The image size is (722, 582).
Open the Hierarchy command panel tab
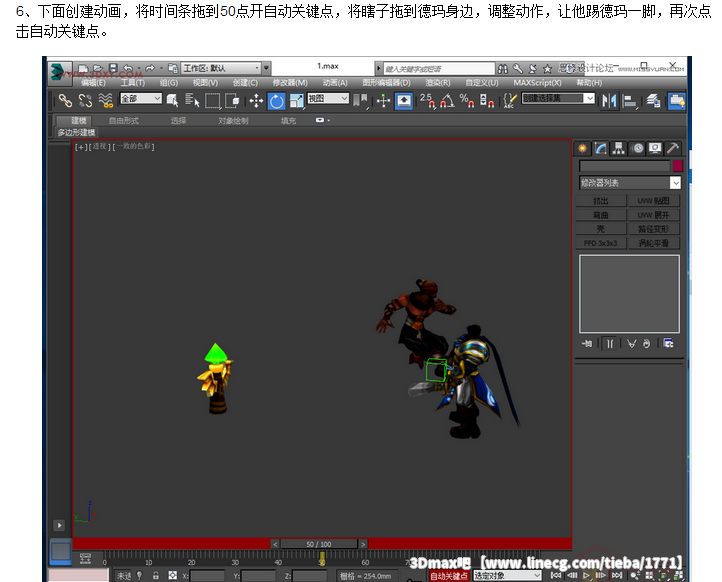[x=618, y=148]
